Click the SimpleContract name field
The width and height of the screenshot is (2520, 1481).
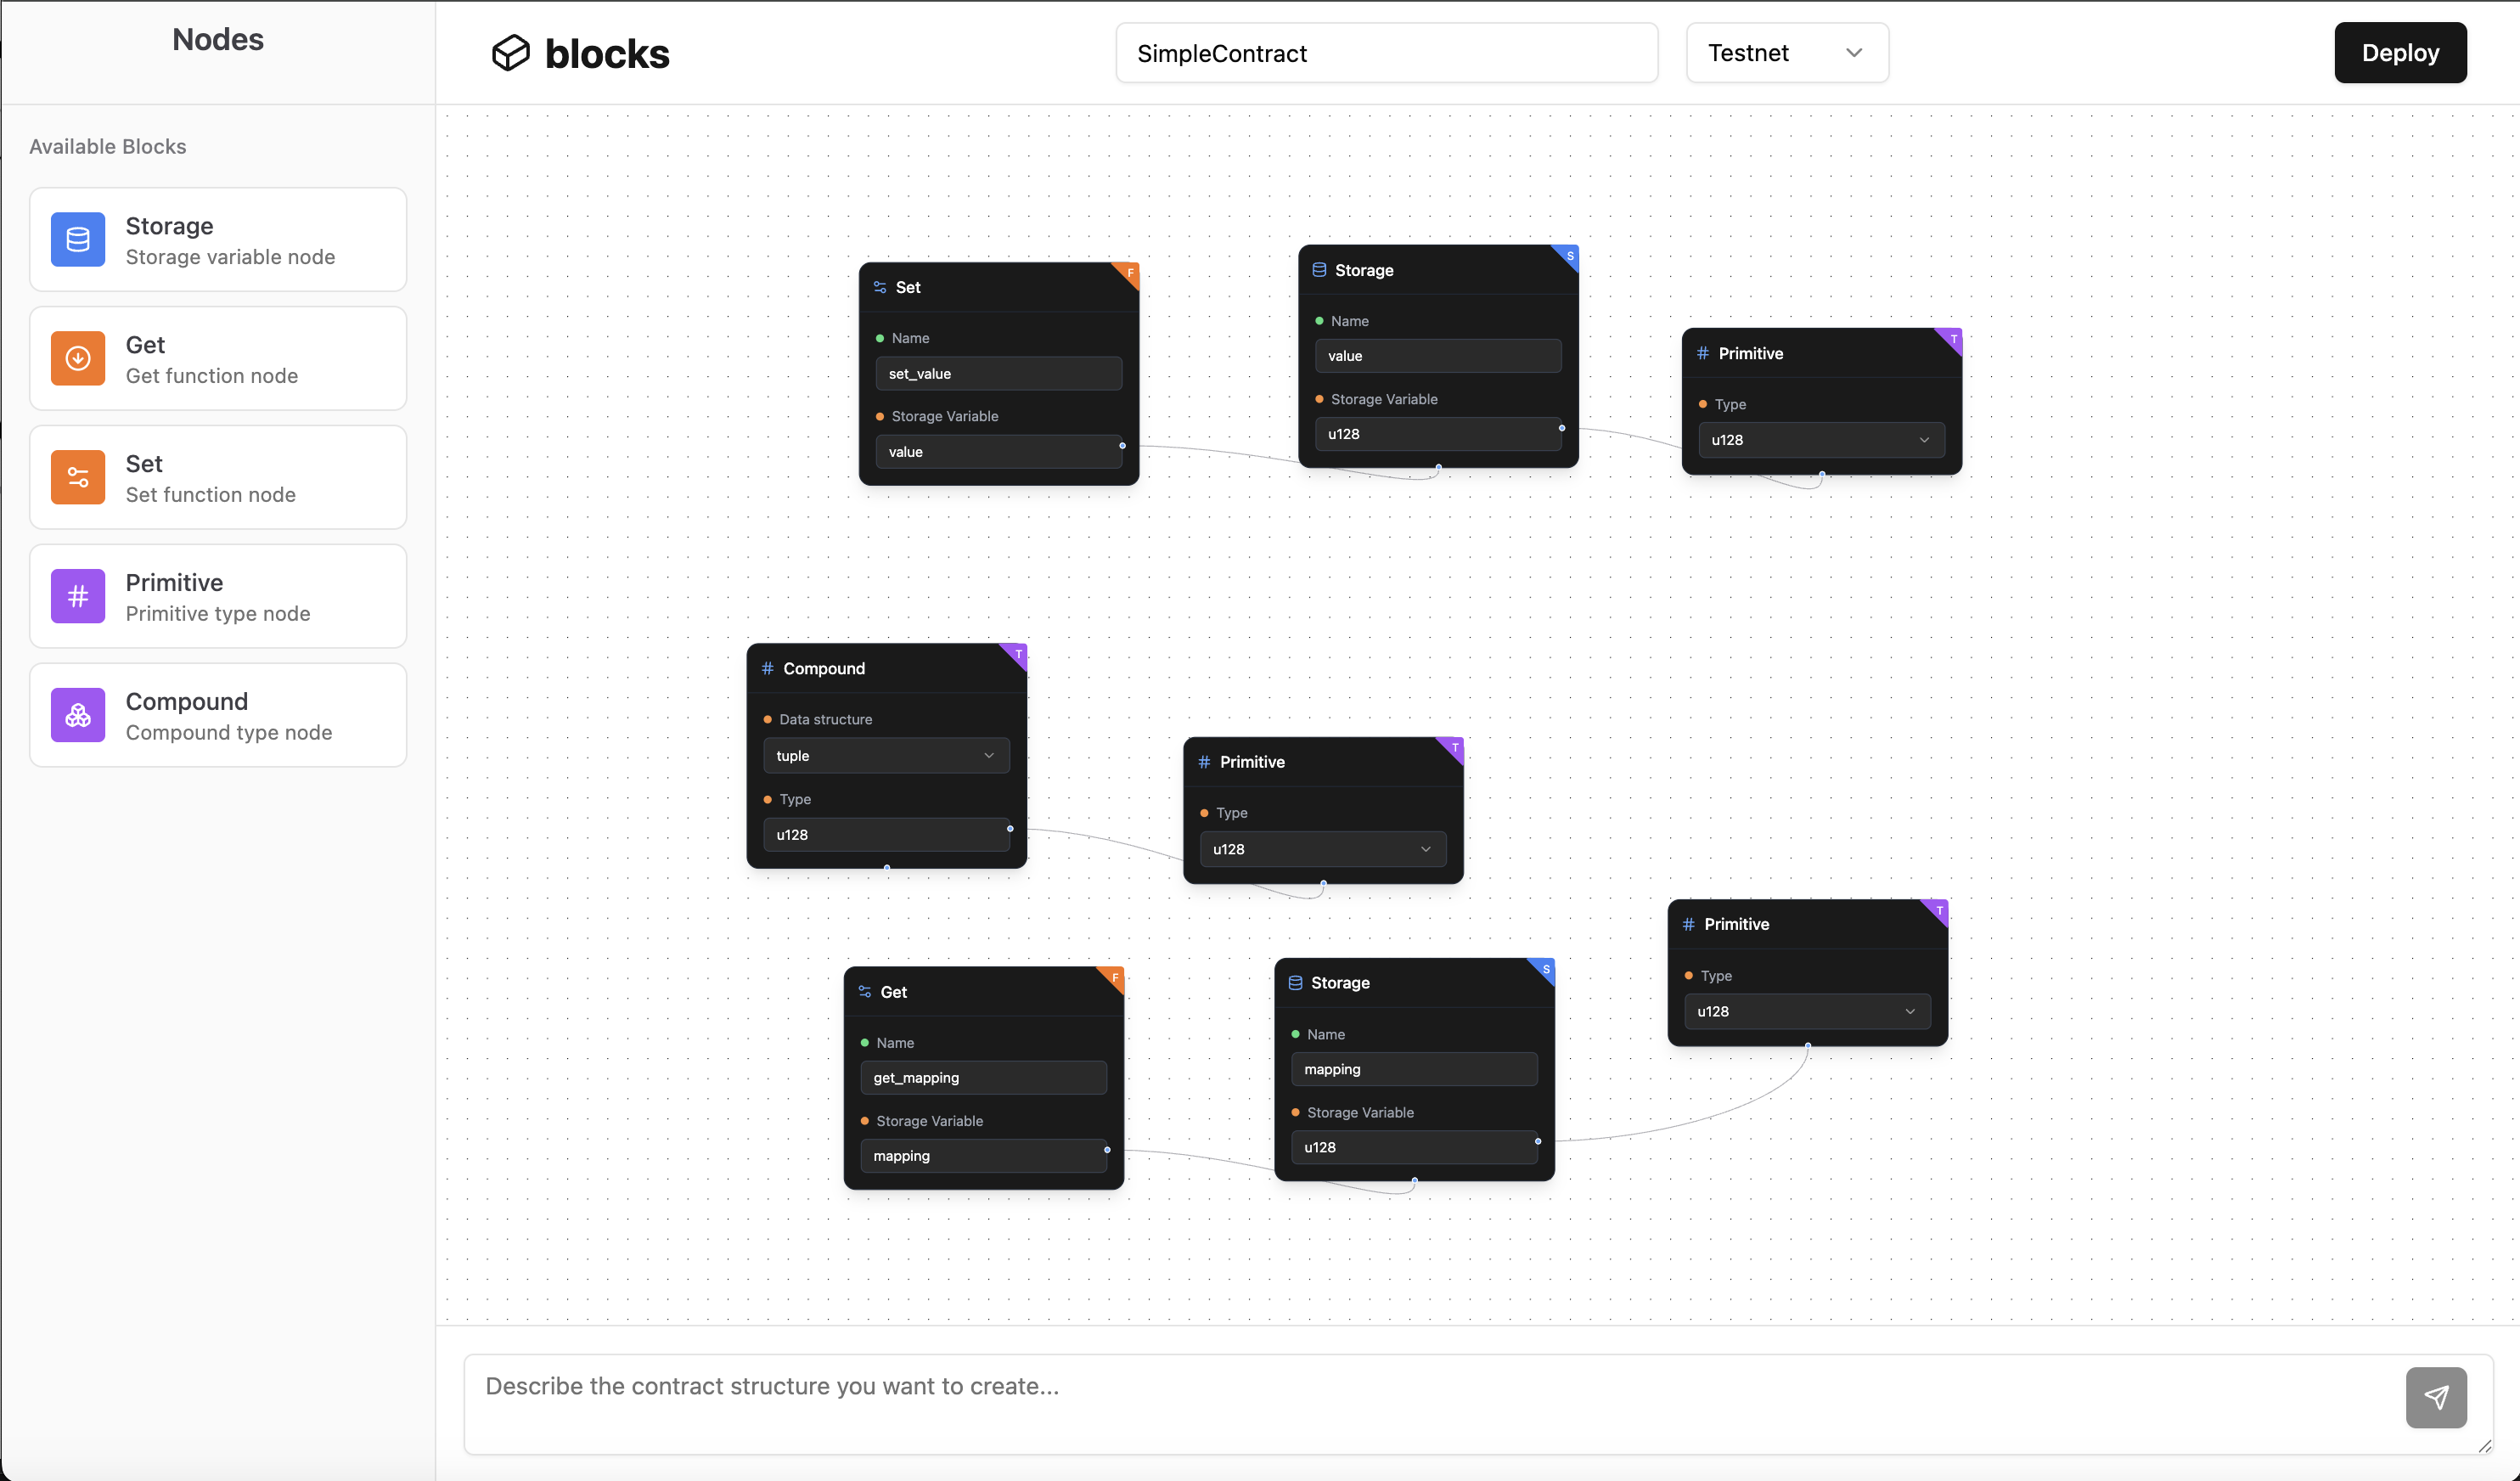point(1387,53)
